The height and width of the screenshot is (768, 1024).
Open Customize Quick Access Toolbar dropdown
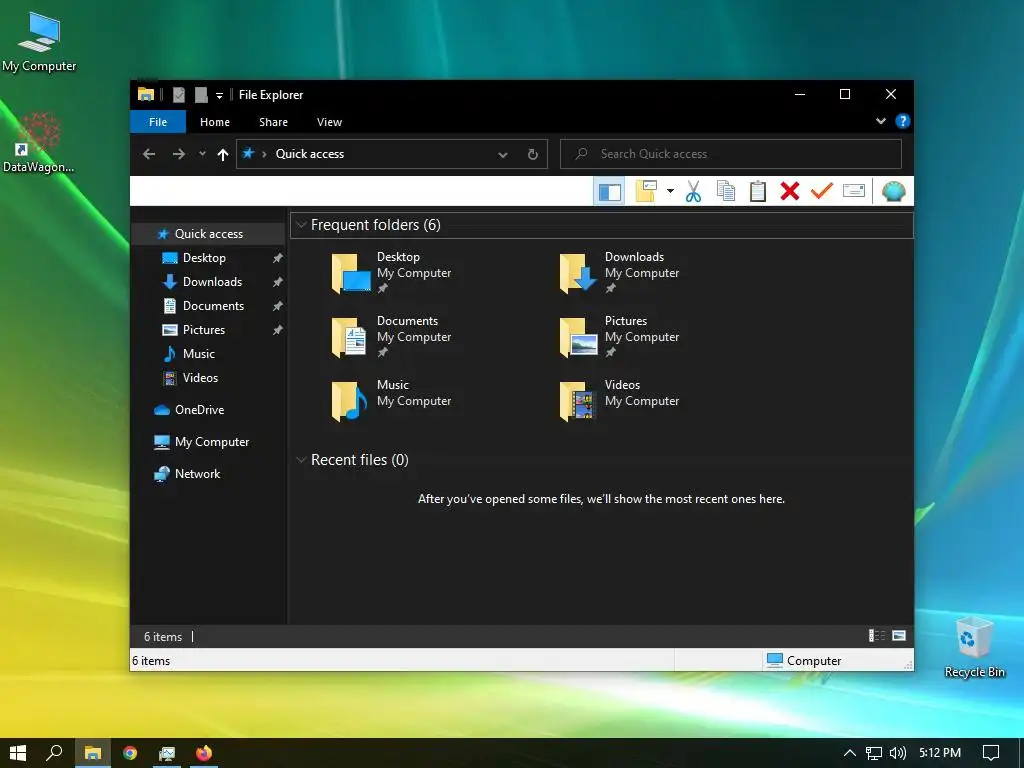219,95
